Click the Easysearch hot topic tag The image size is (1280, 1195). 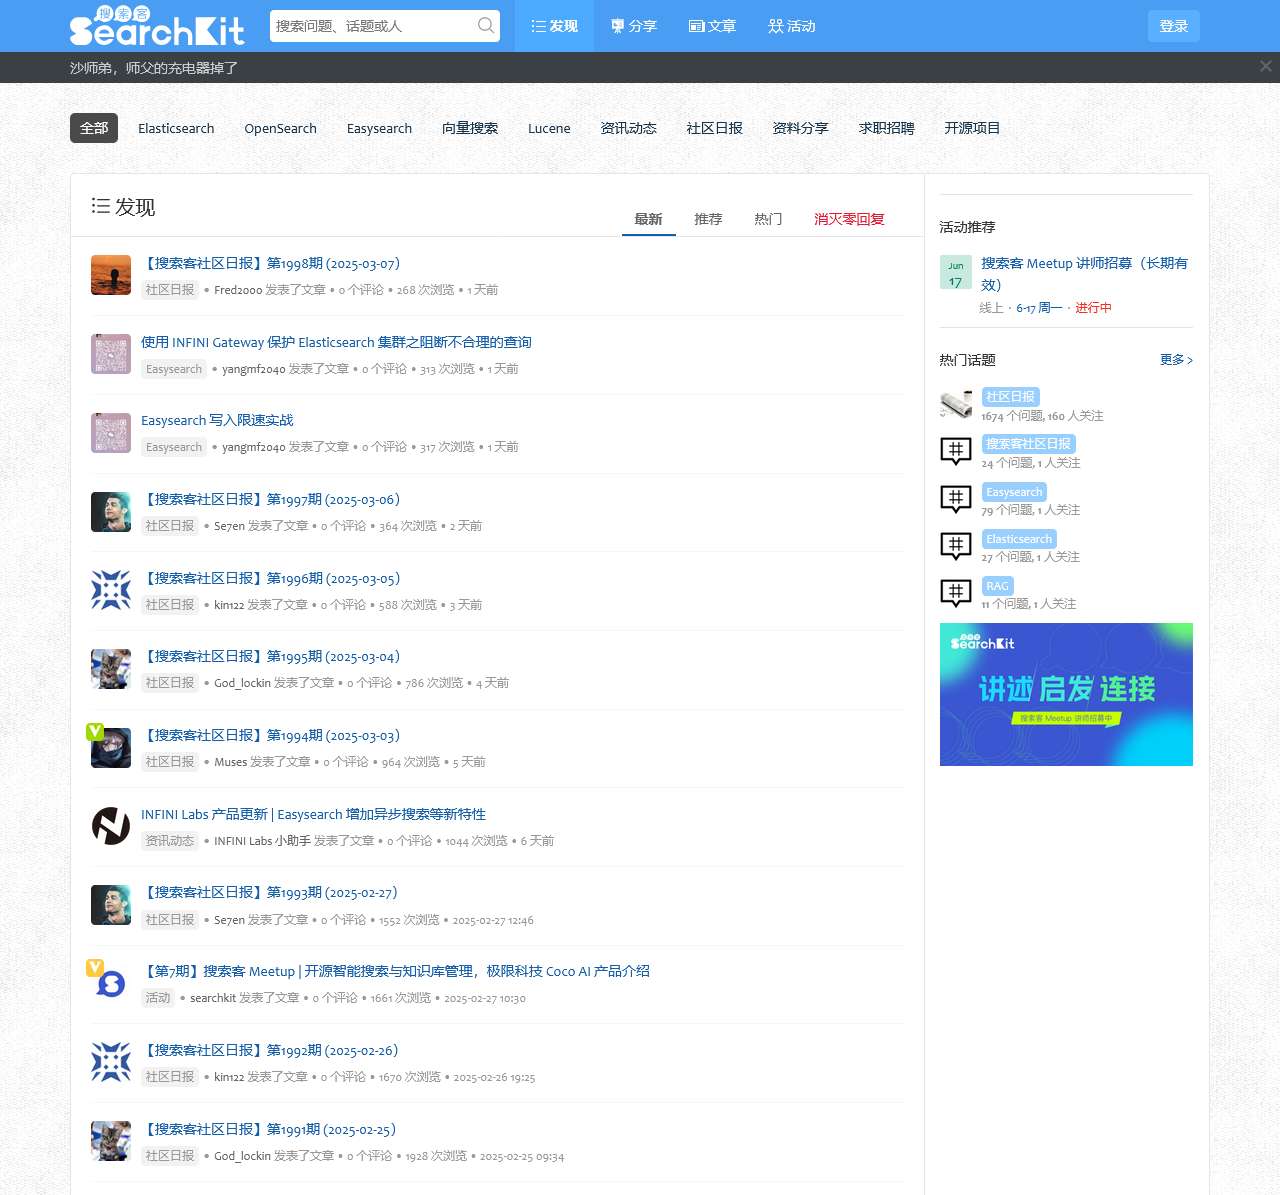(x=1014, y=491)
